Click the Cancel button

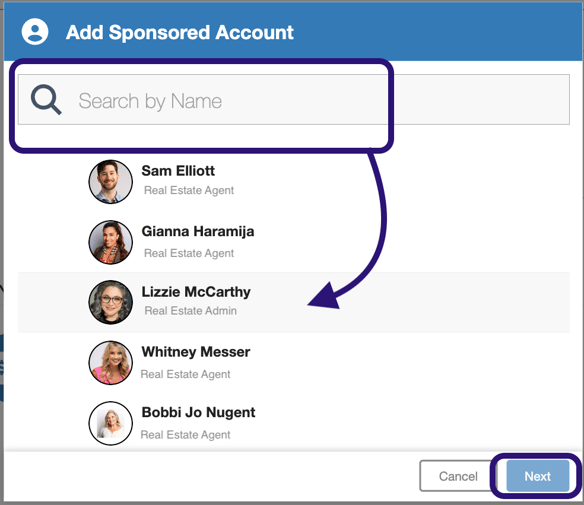(x=458, y=476)
